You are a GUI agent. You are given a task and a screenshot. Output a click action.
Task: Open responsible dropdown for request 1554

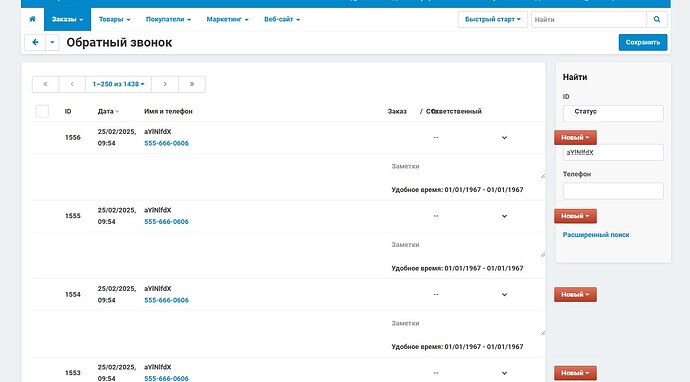point(504,294)
